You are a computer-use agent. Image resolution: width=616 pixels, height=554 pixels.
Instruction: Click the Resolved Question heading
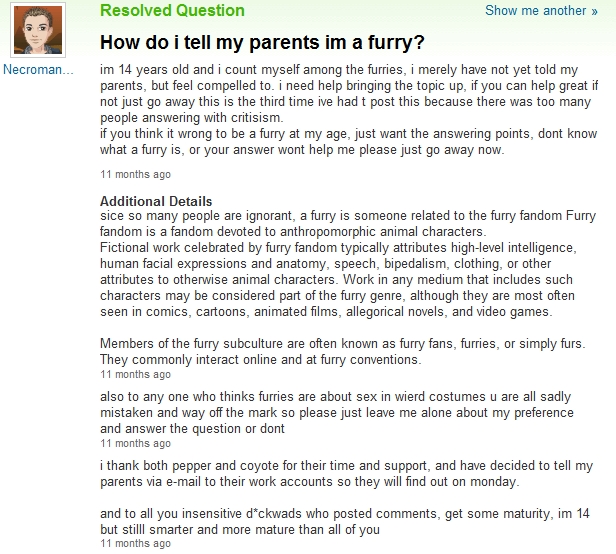pos(172,10)
